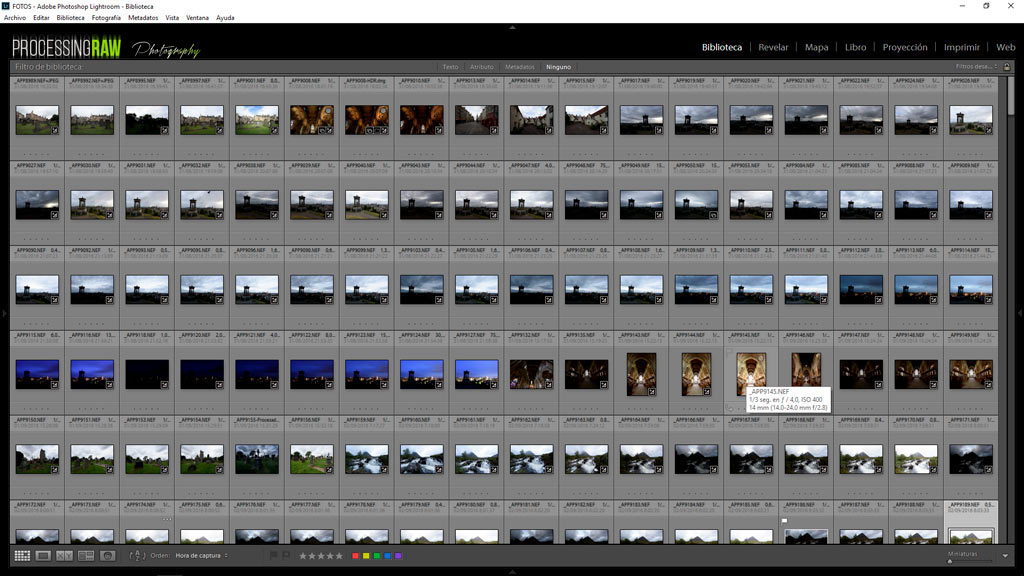Open Survey view
The height and width of the screenshot is (576, 1024).
pos(86,555)
